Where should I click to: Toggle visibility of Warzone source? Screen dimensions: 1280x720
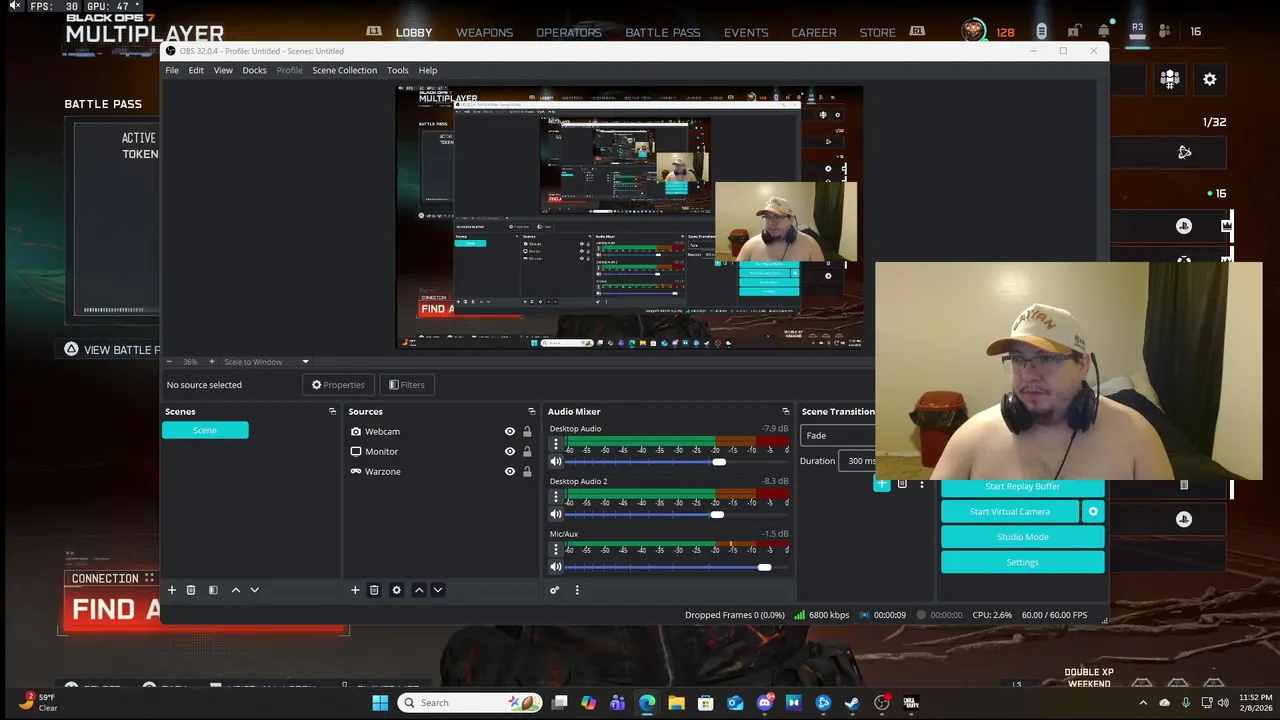[x=510, y=472]
